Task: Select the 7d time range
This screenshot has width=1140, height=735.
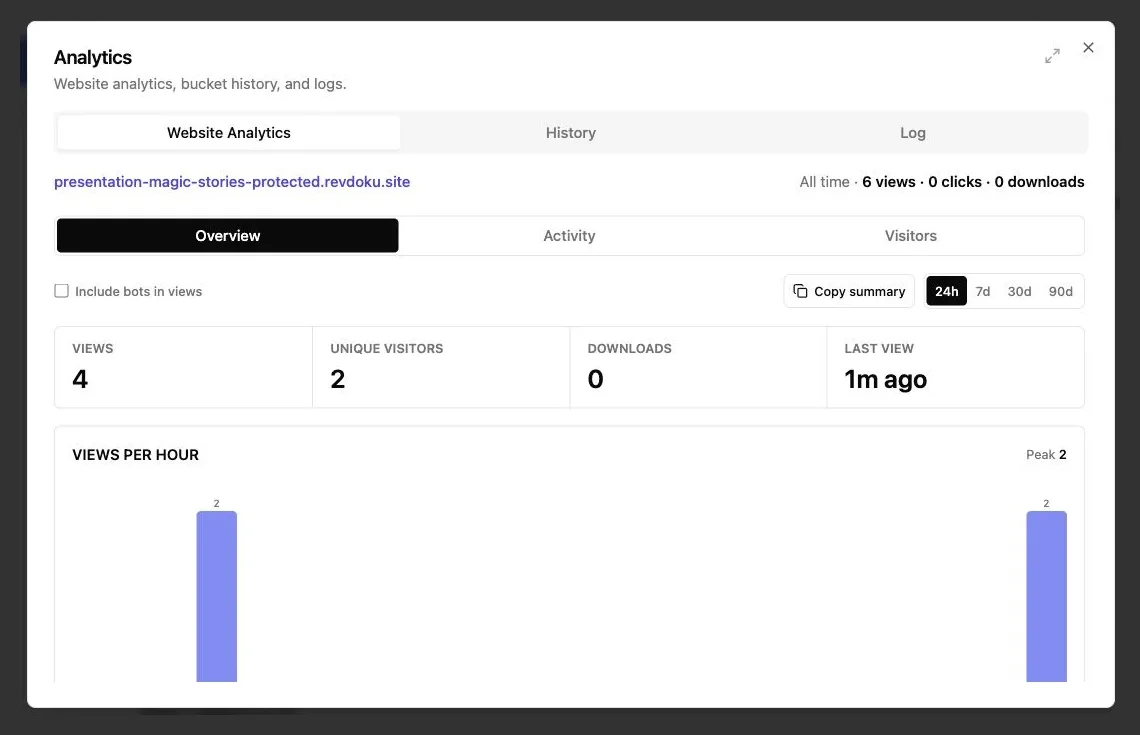Action: pyautogui.click(x=982, y=291)
